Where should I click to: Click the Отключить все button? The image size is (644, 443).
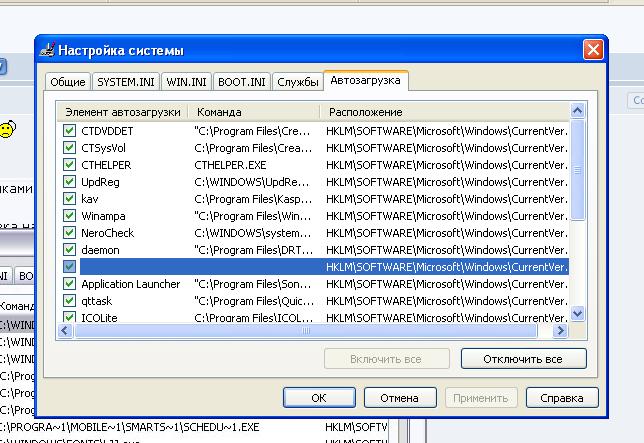pyautogui.click(x=523, y=358)
